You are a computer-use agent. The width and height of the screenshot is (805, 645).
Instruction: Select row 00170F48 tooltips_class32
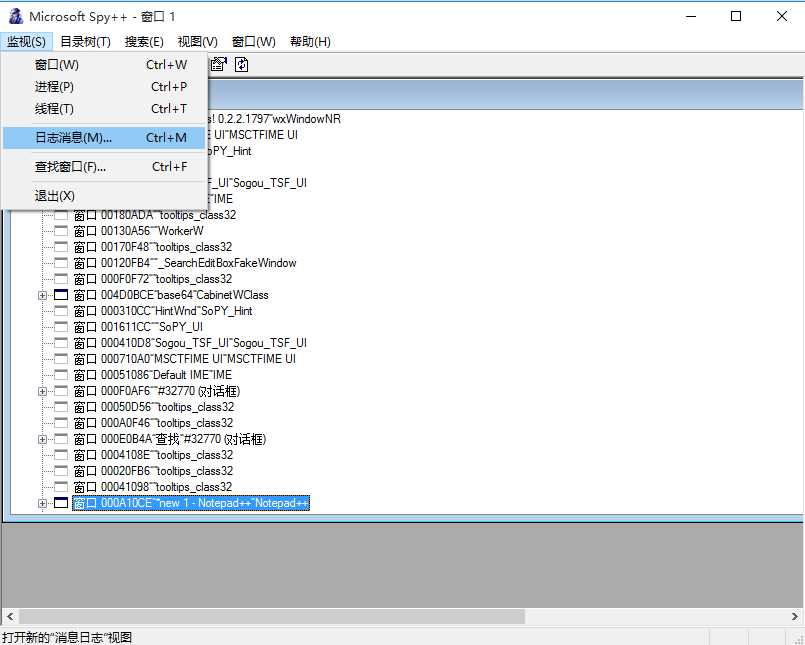pos(152,247)
